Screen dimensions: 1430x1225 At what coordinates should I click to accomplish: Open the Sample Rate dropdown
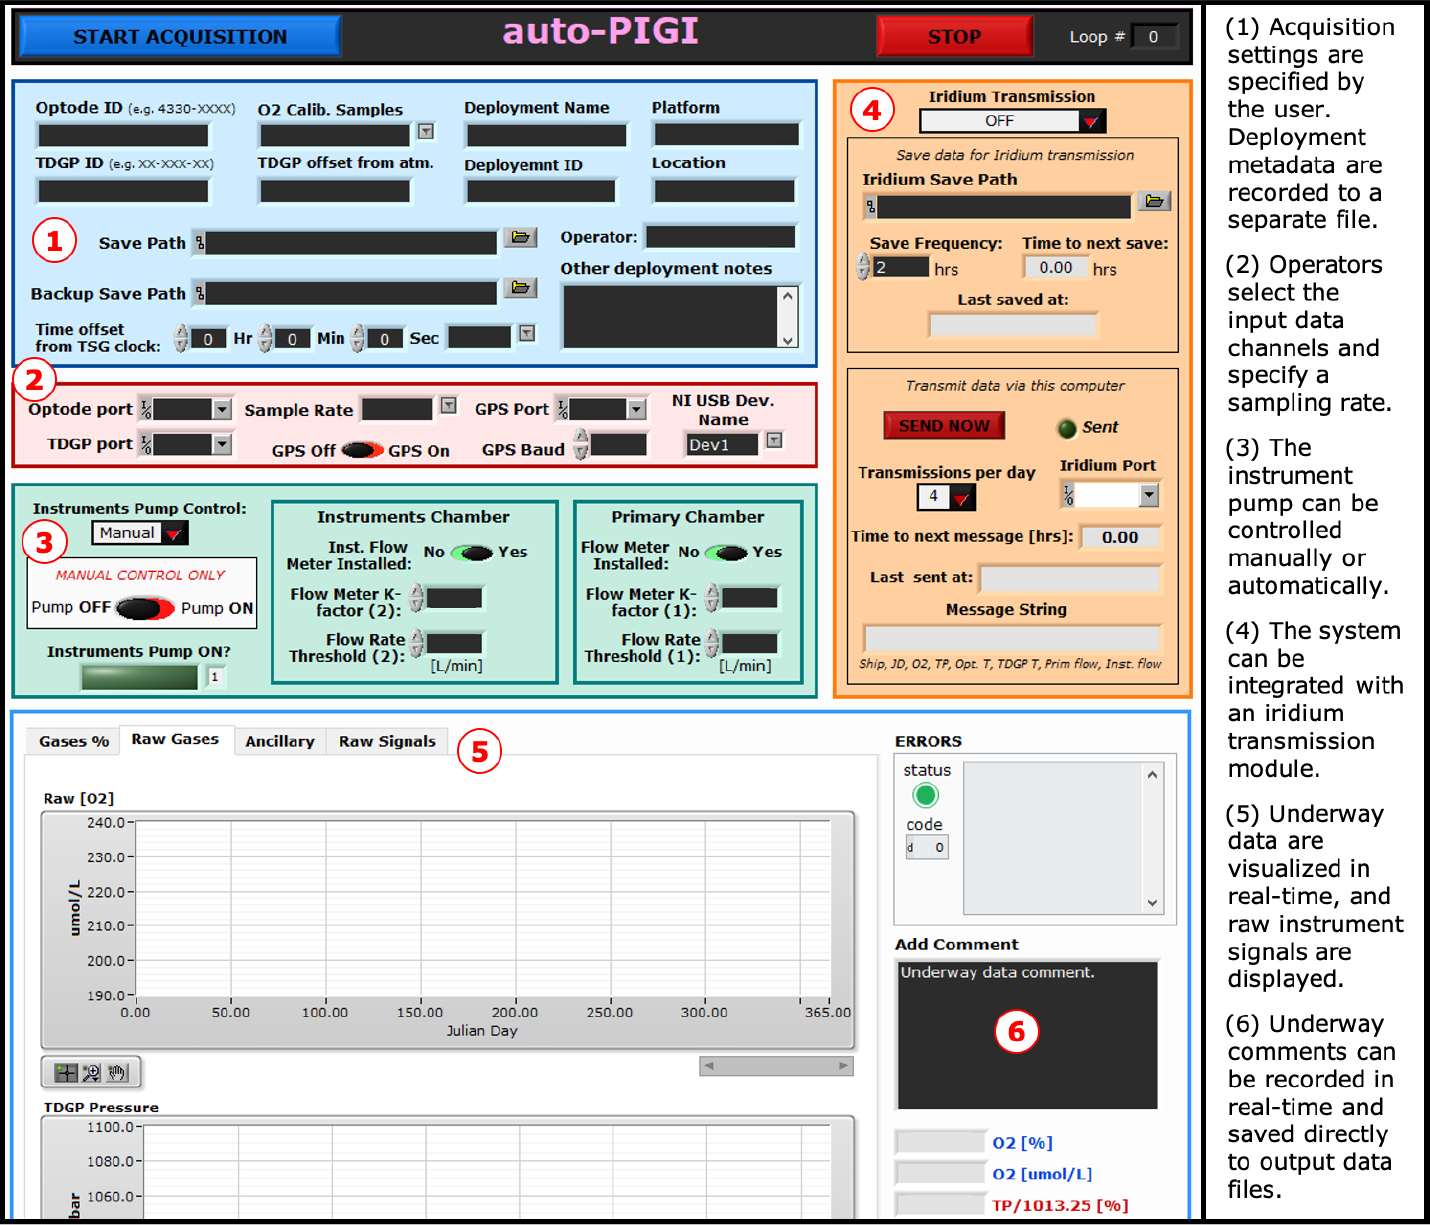click(448, 405)
